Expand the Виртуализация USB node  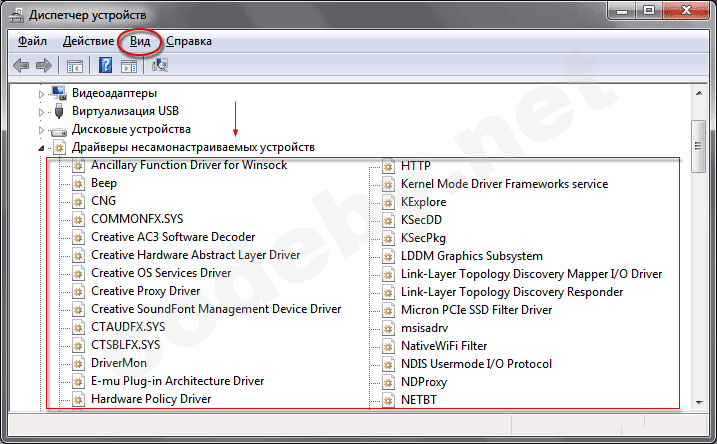(x=41, y=112)
